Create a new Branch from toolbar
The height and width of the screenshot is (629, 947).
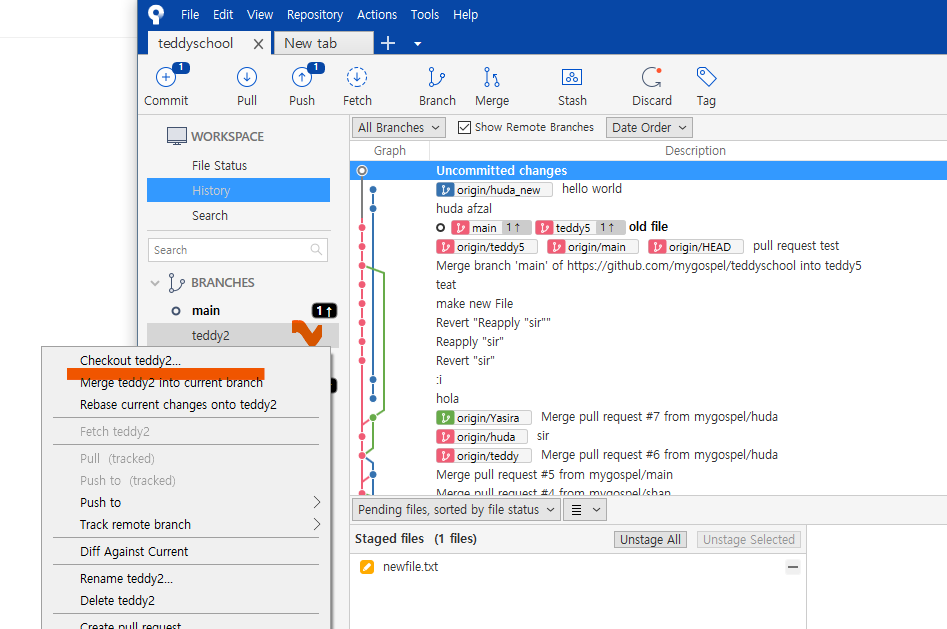point(437,78)
